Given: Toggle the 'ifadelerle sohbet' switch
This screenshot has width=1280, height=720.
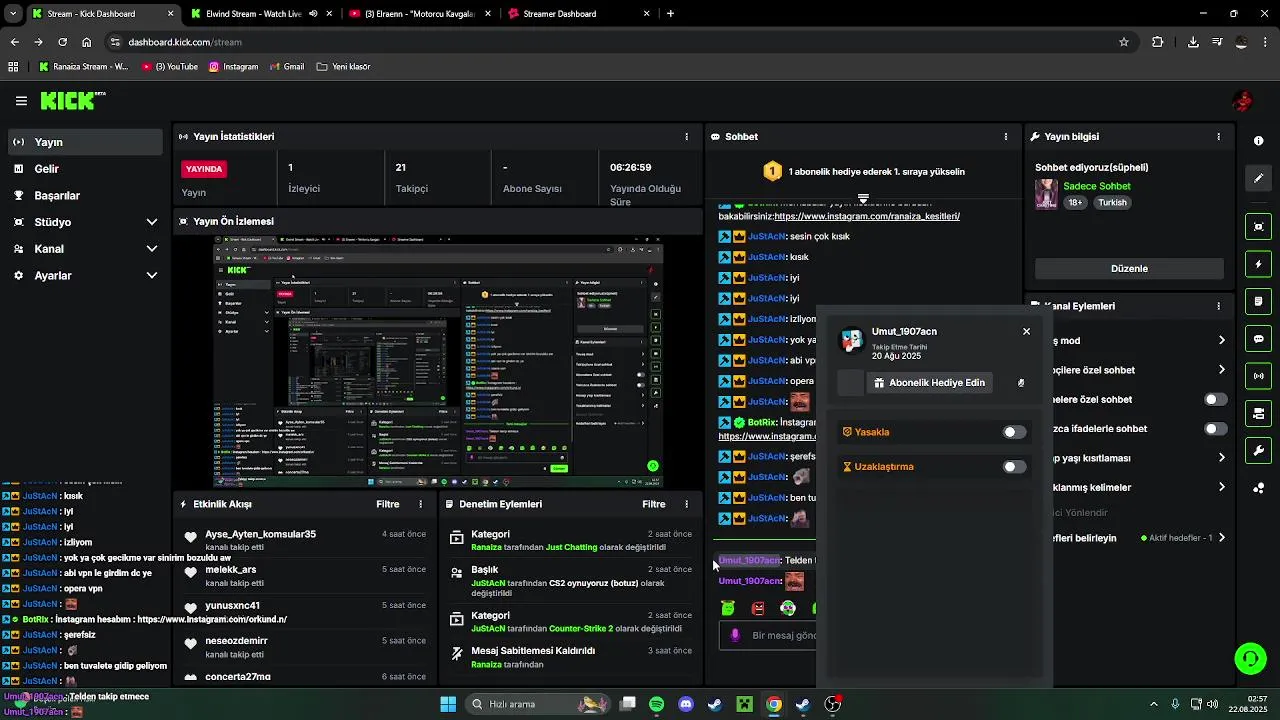Looking at the screenshot, I should pyautogui.click(x=1215, y=429).
